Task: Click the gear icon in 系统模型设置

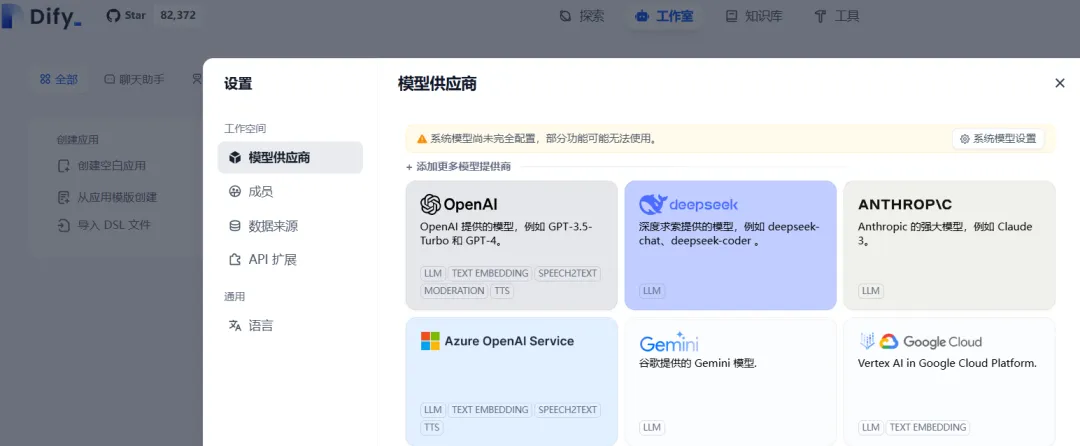Action: (x=964, y=138)
